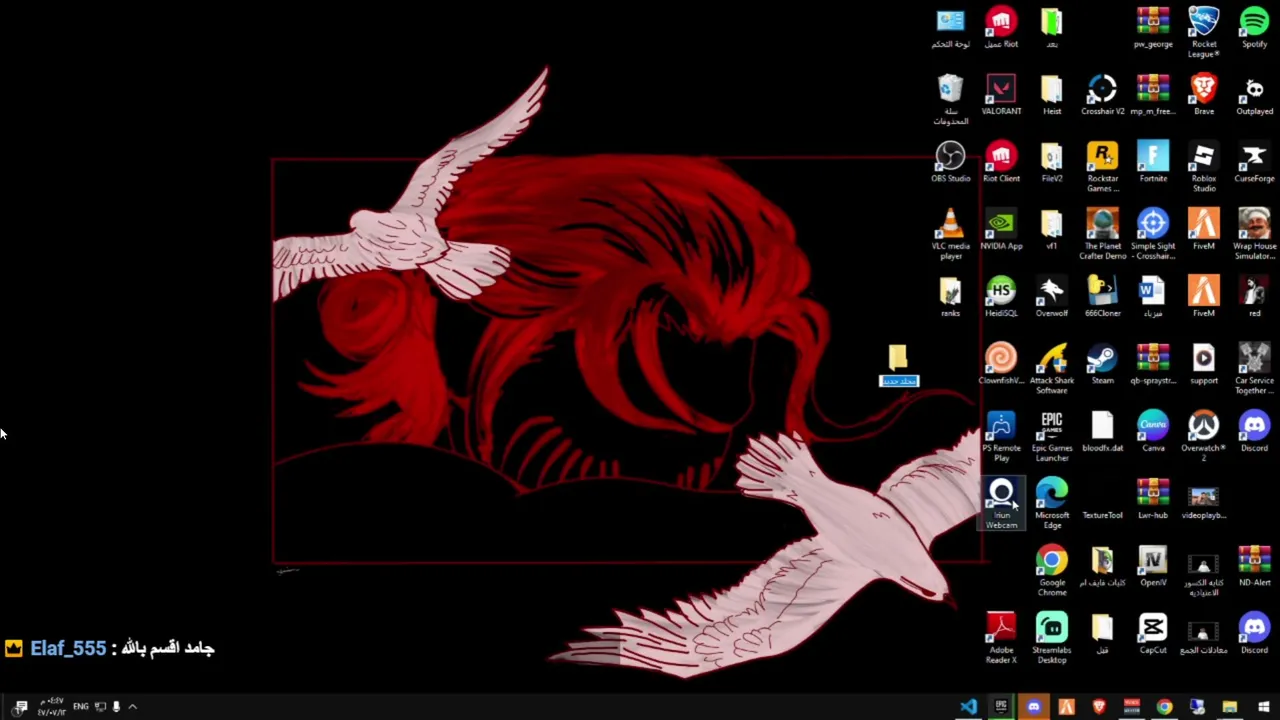Open the Recycle Bin icon

950,100
